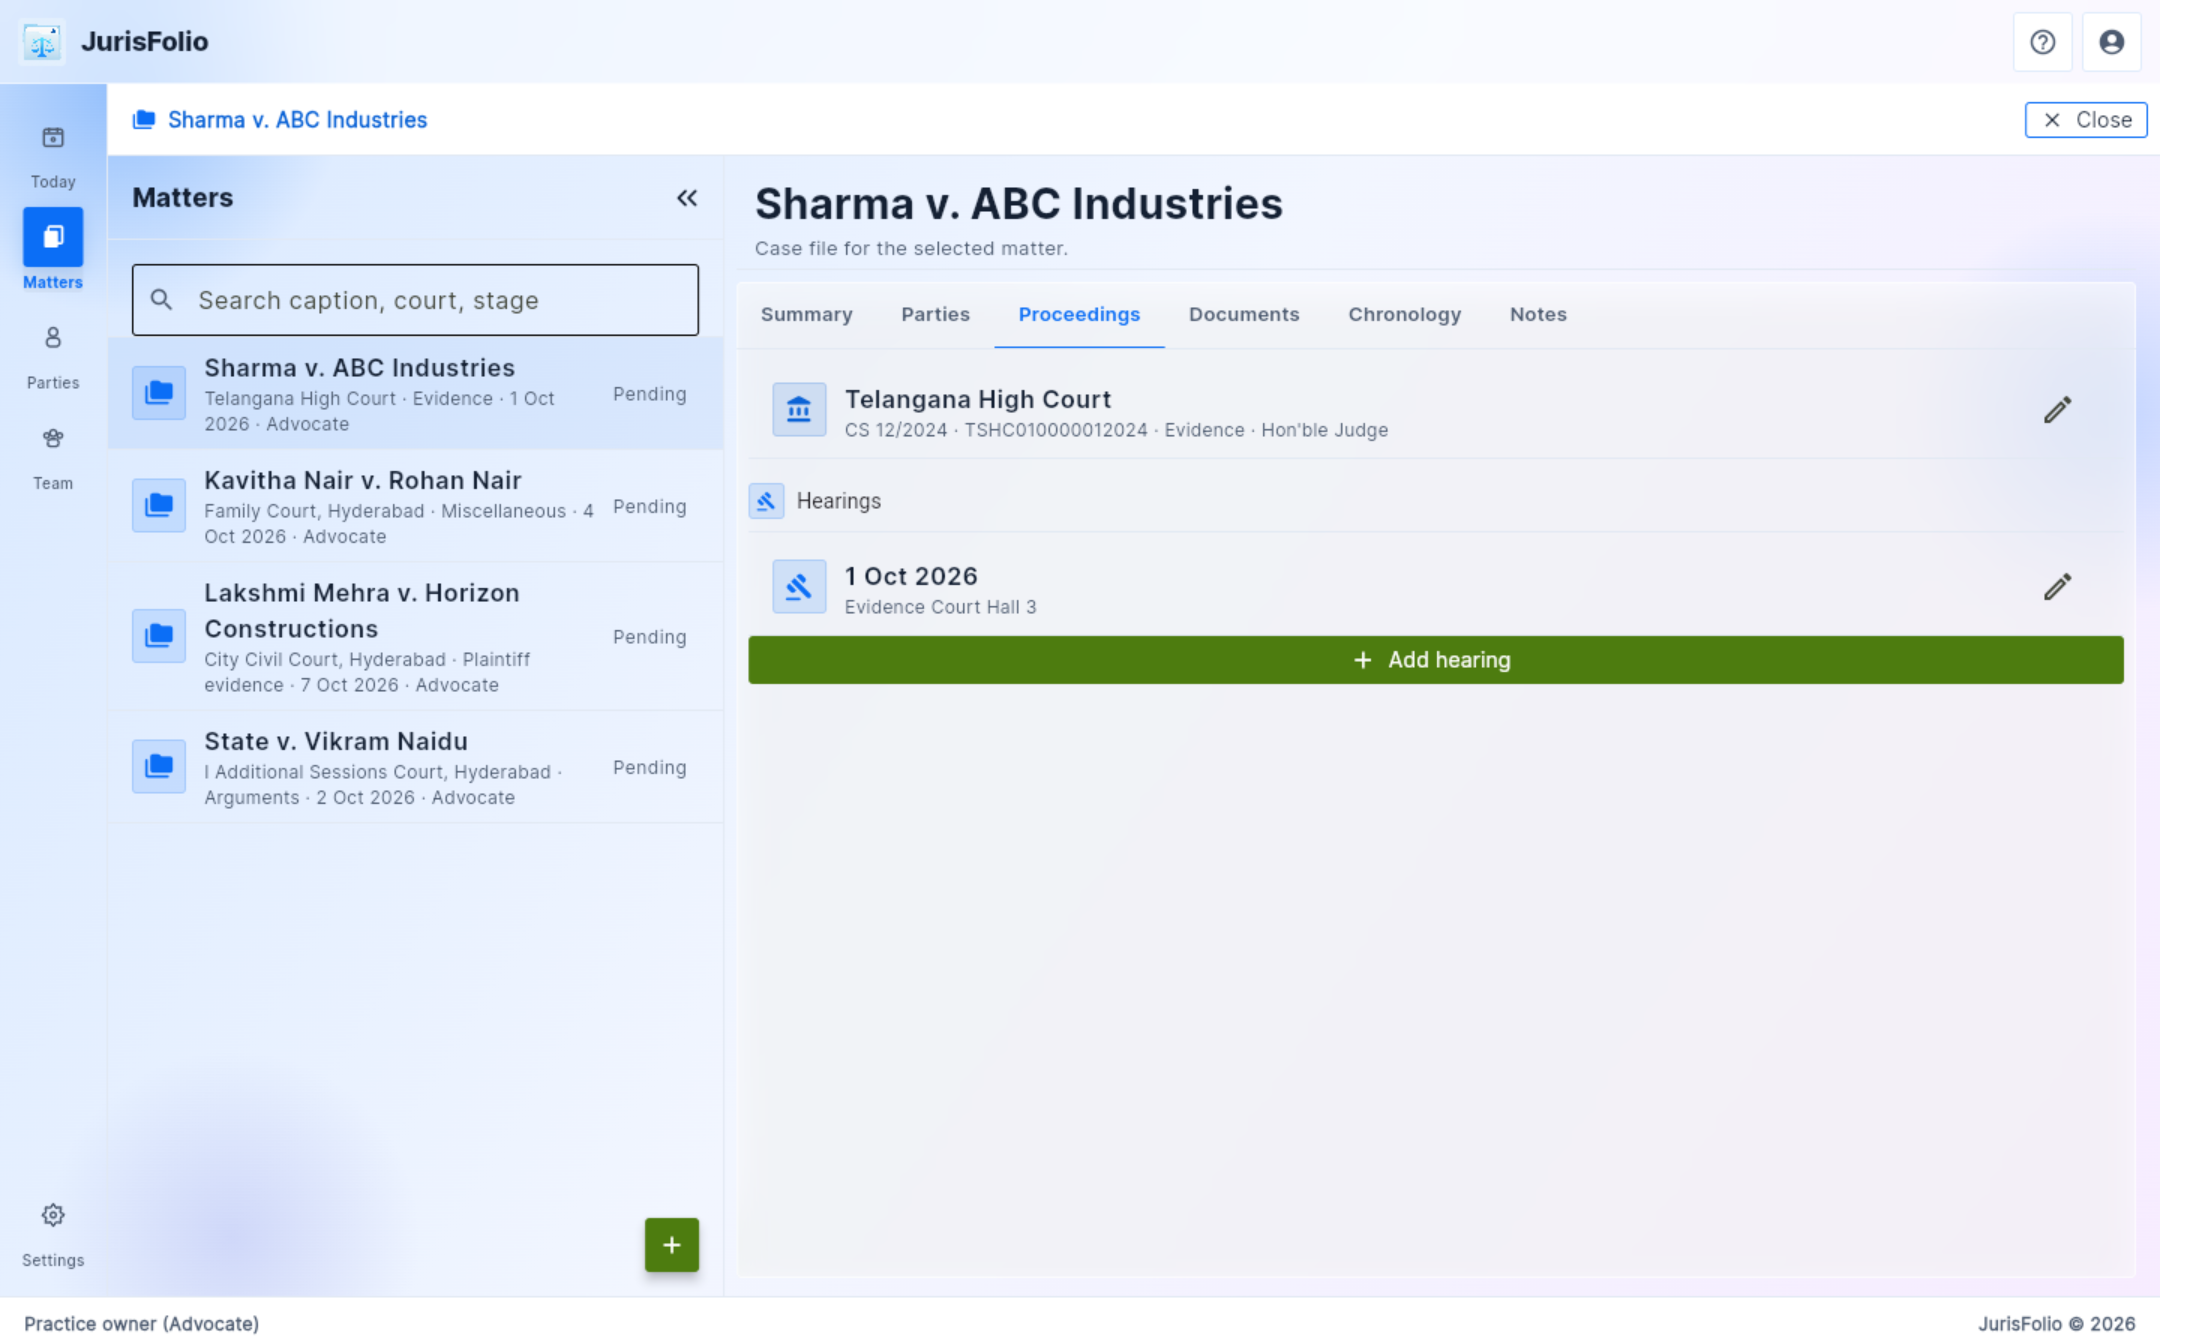Edit Telangana High Court proceeding pencil
The width and height of the screenshot is (2186, 1340).
(x=2057, y=410)
